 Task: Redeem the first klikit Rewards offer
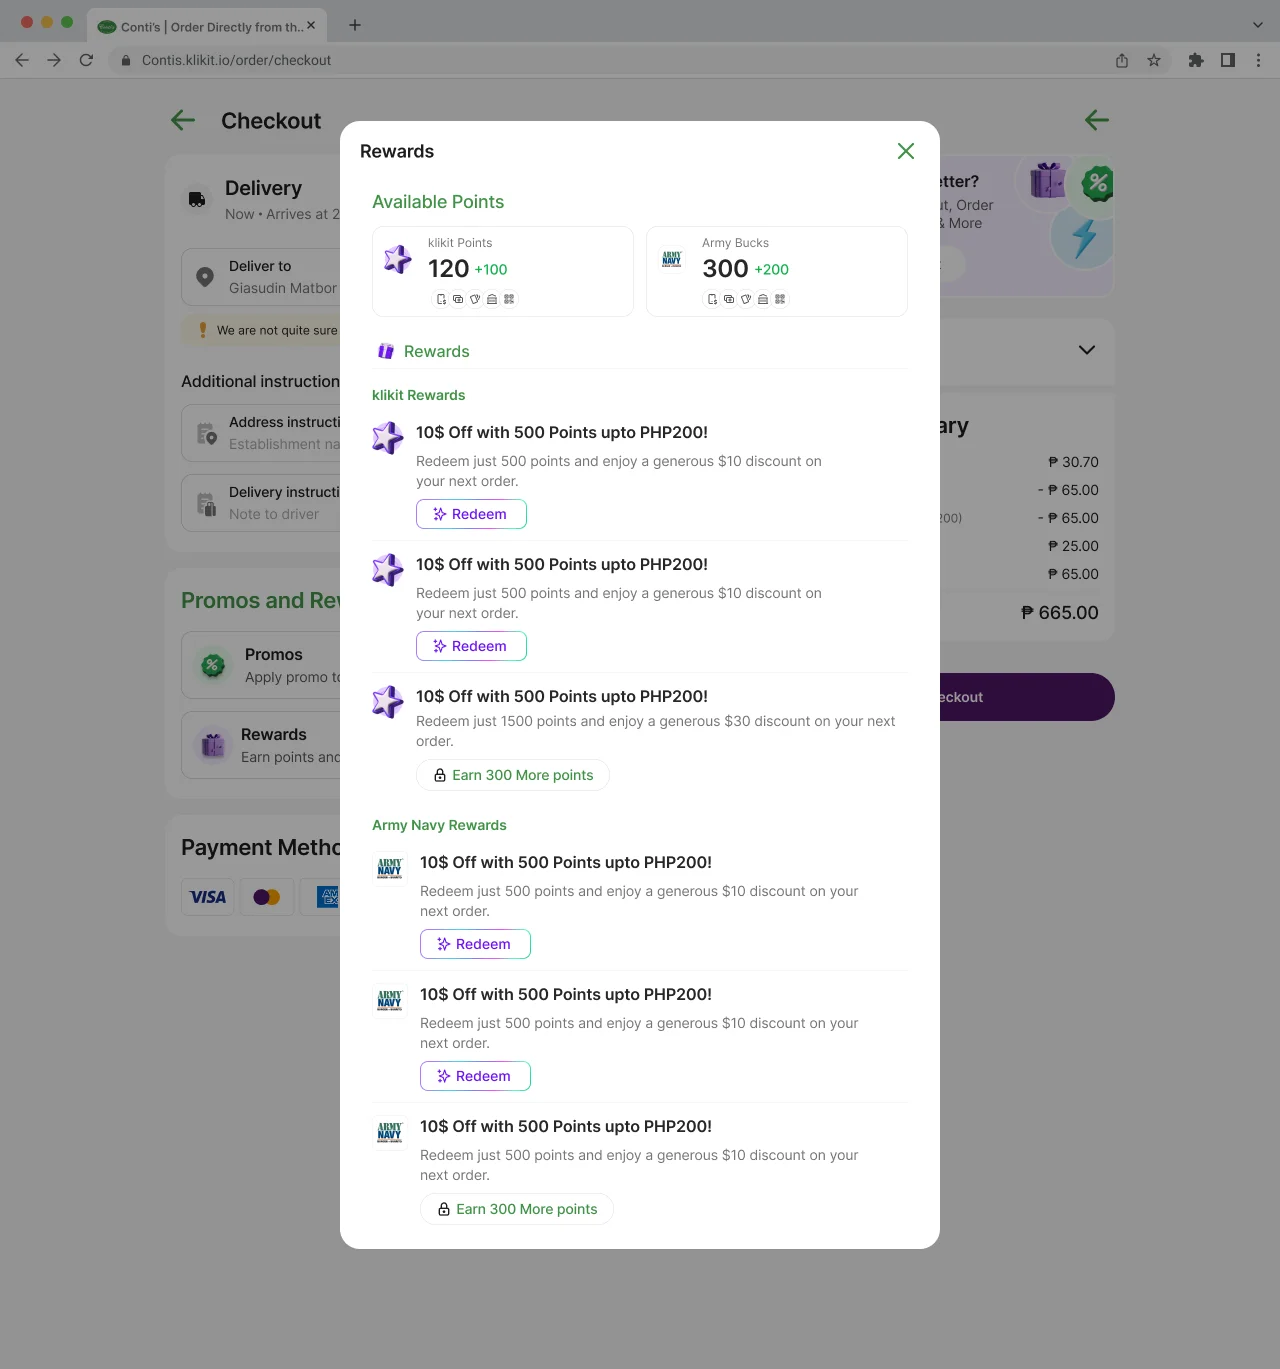tap(471, 514)
